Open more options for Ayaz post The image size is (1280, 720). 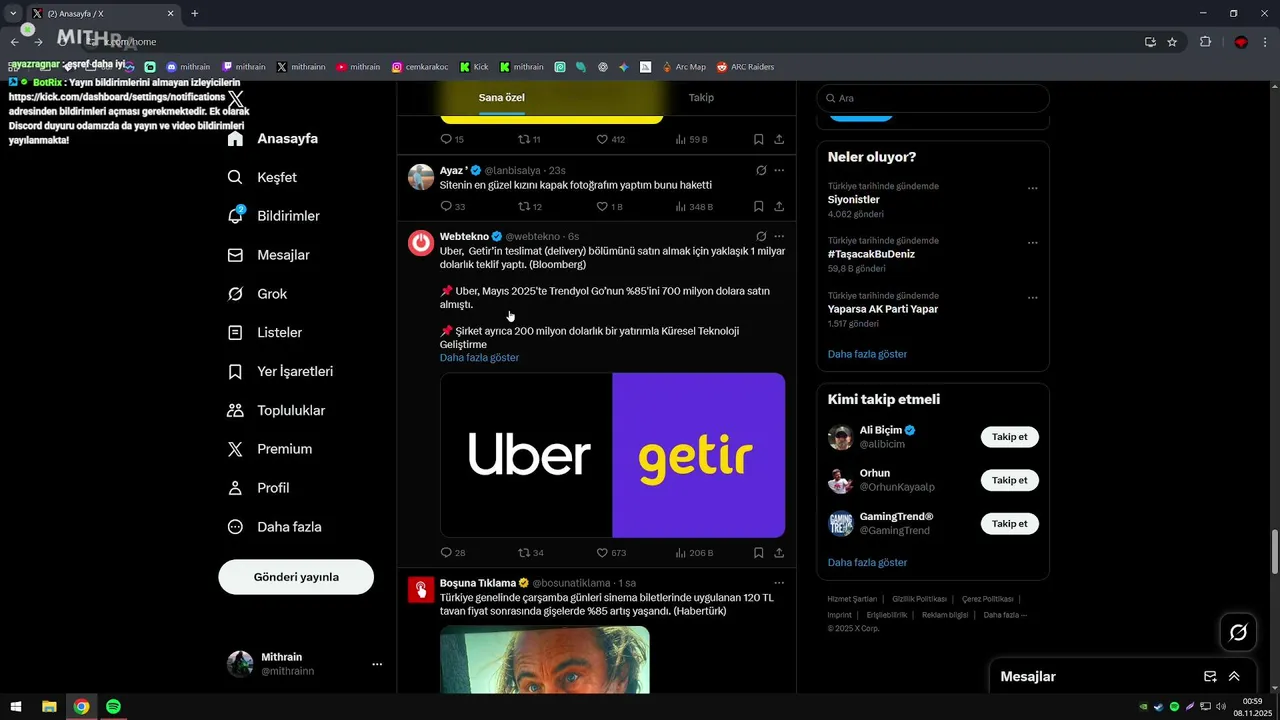[x=779, y=171]
